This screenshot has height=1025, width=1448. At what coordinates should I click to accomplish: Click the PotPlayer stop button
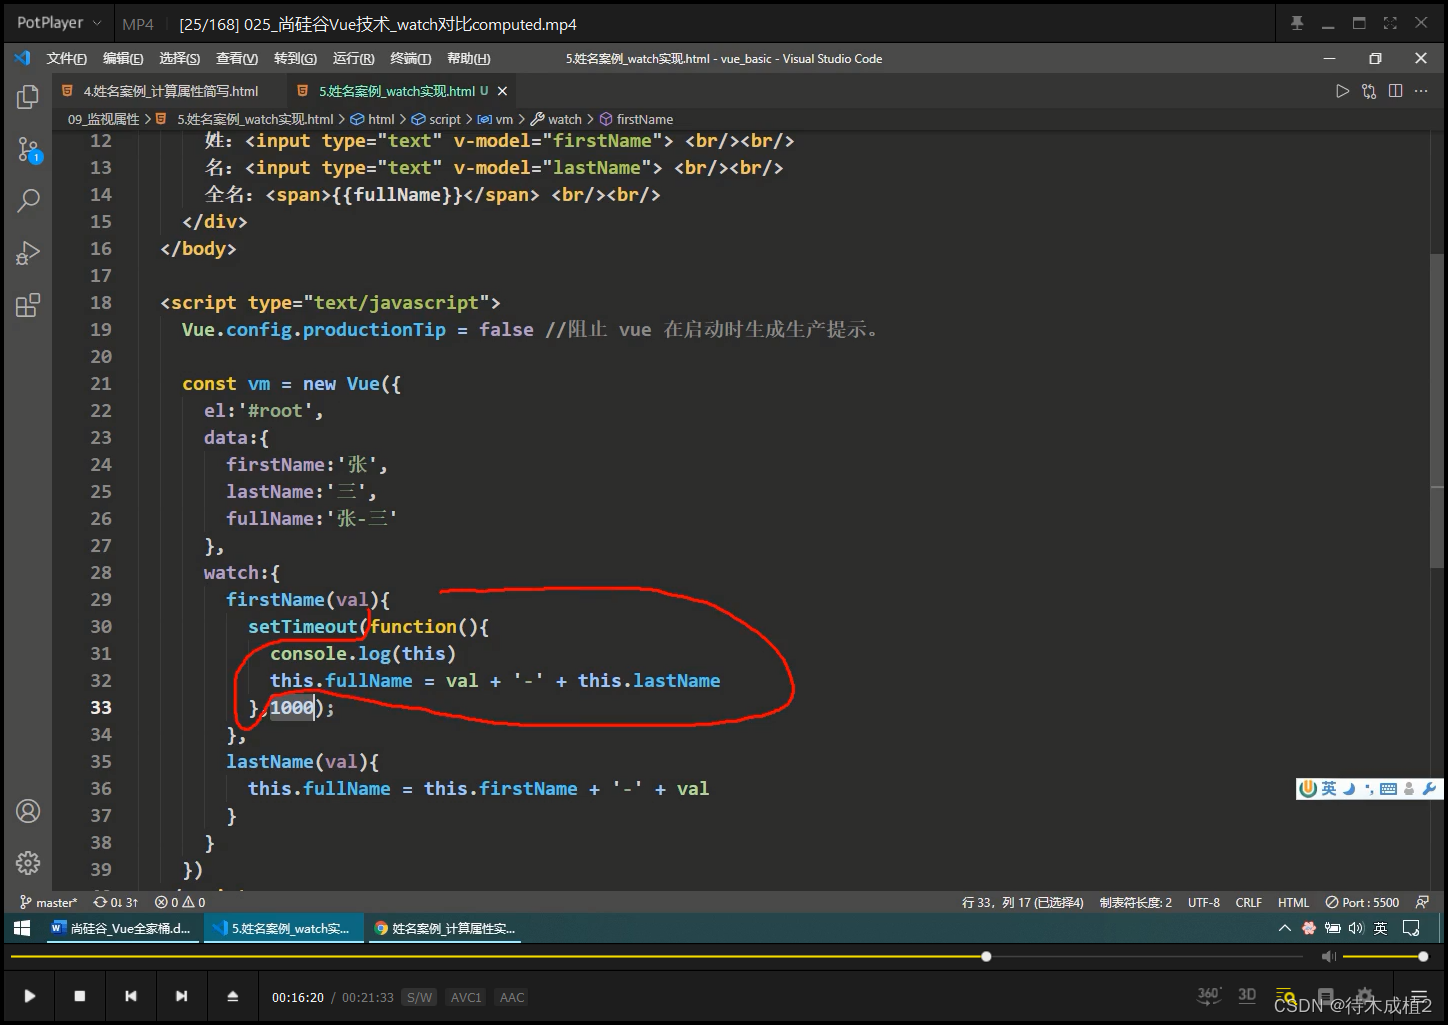point(80,996)
